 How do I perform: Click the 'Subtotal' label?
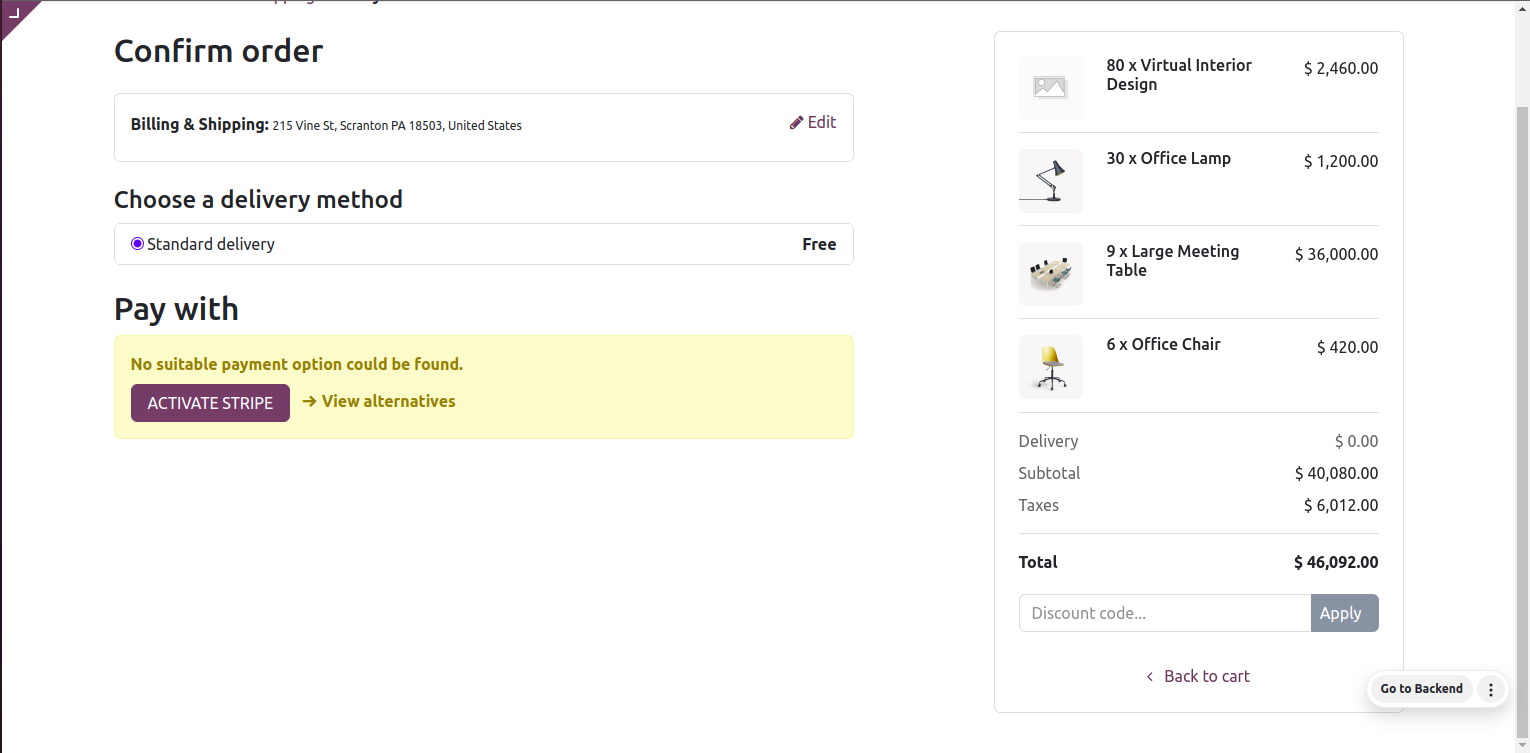coord(1049,473)
